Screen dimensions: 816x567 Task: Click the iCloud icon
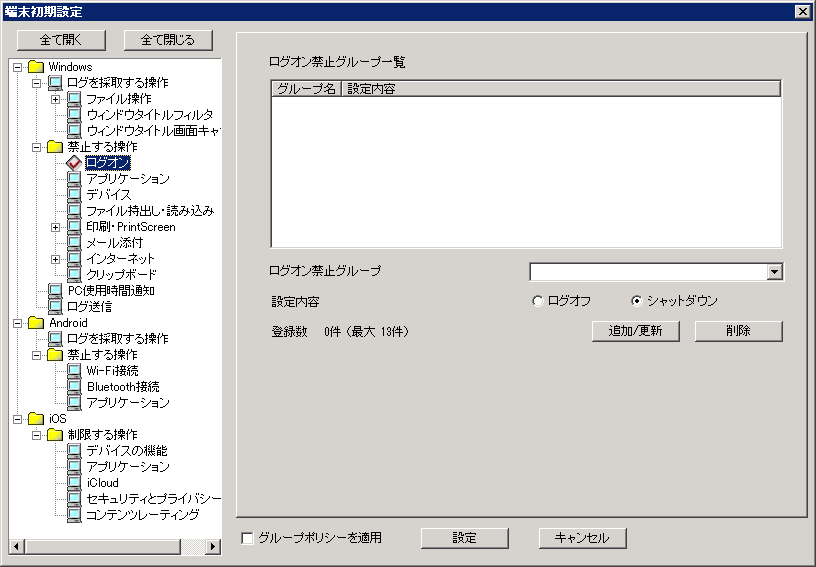click(74, 483)
